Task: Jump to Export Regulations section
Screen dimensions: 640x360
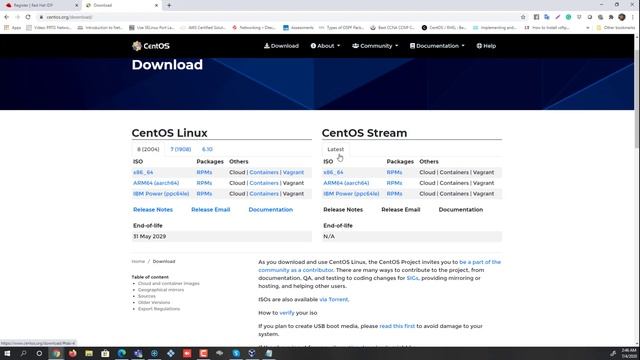Action: (x=159, y=309)
